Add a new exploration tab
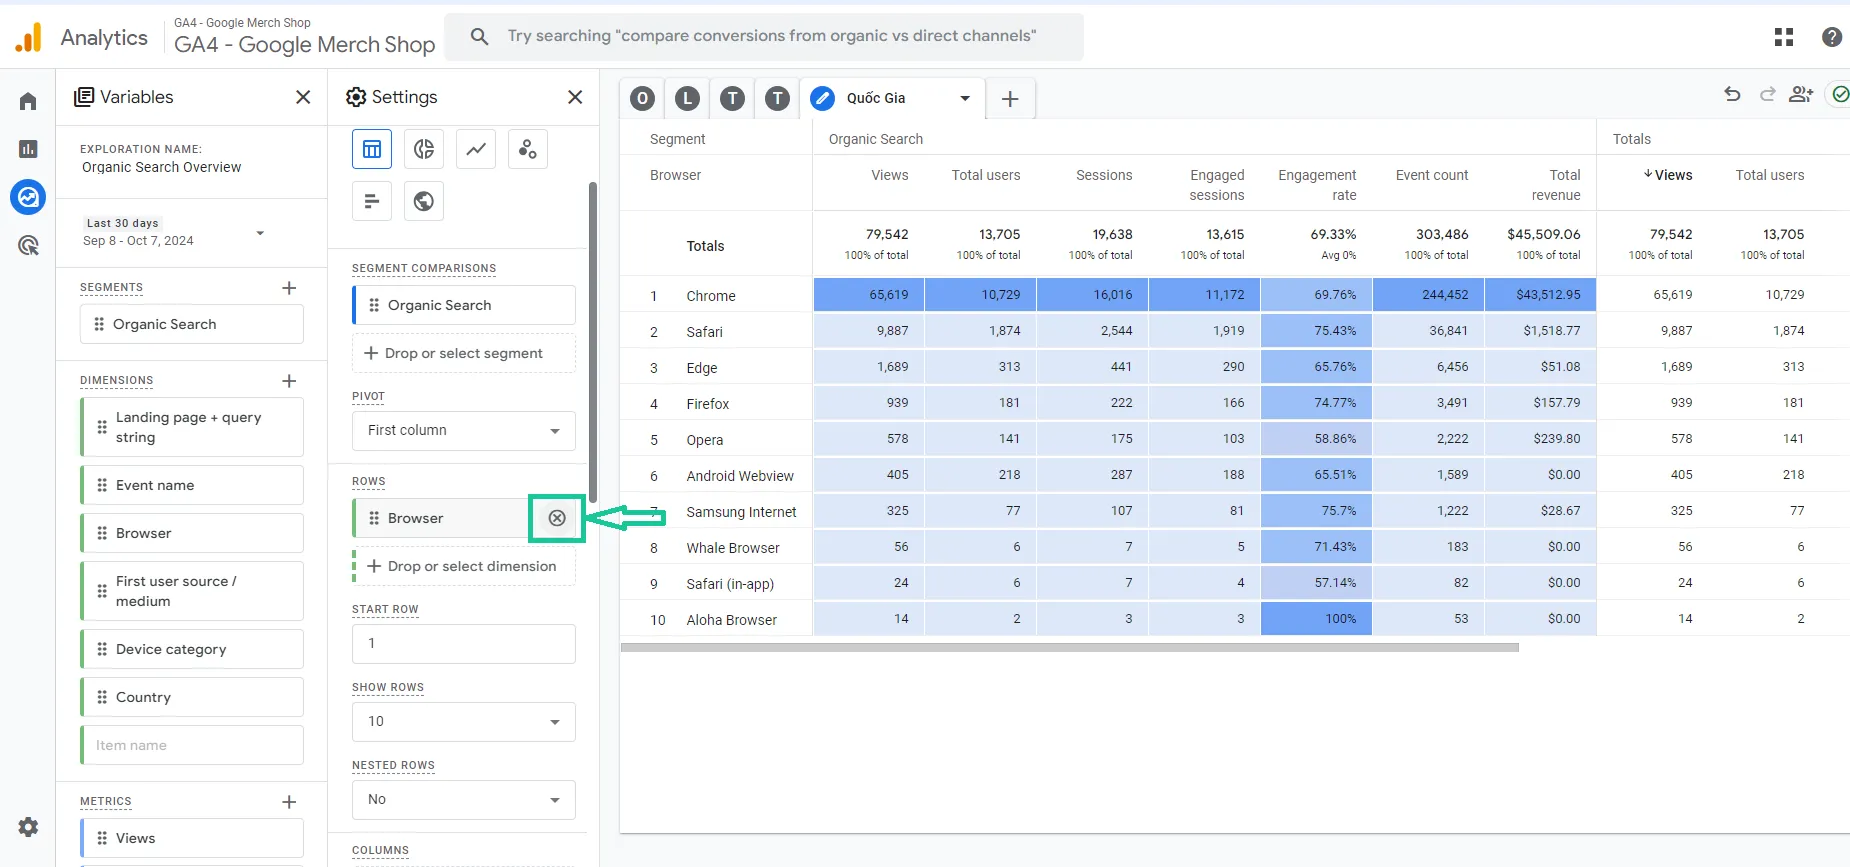Image resolution: width=1850 pixels, height=867 pixels. (1010, 98)
